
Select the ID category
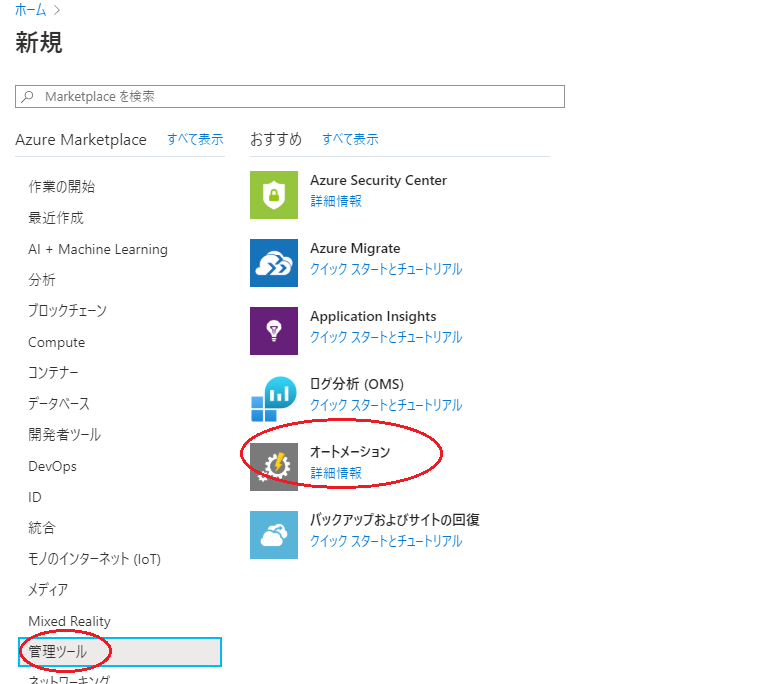(35, 497)
